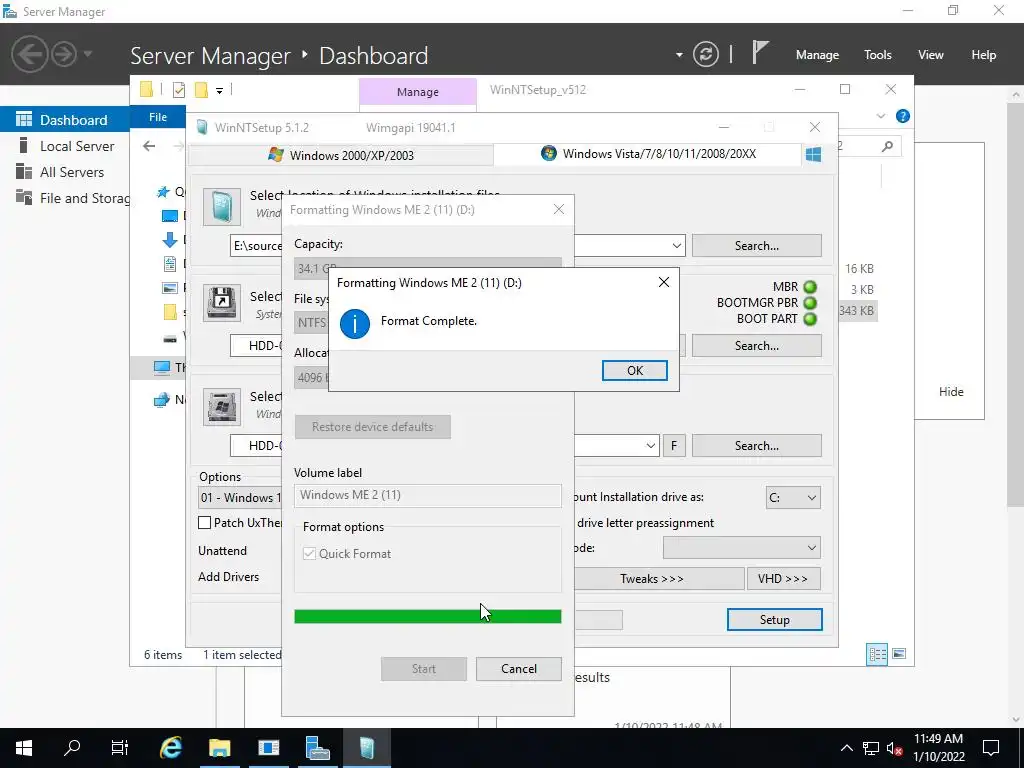
Task: Click the green format progress bar
Action: coord(428,616)
